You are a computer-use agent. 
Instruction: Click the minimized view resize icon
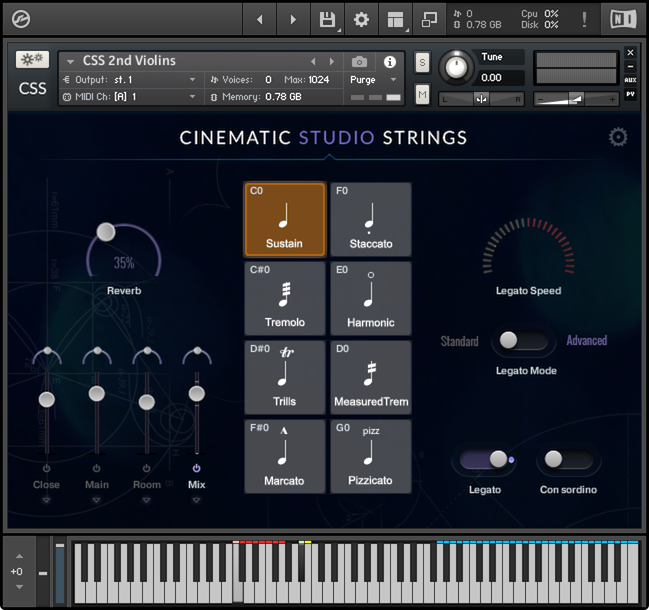pyautogui.click(x=429, y=19)
